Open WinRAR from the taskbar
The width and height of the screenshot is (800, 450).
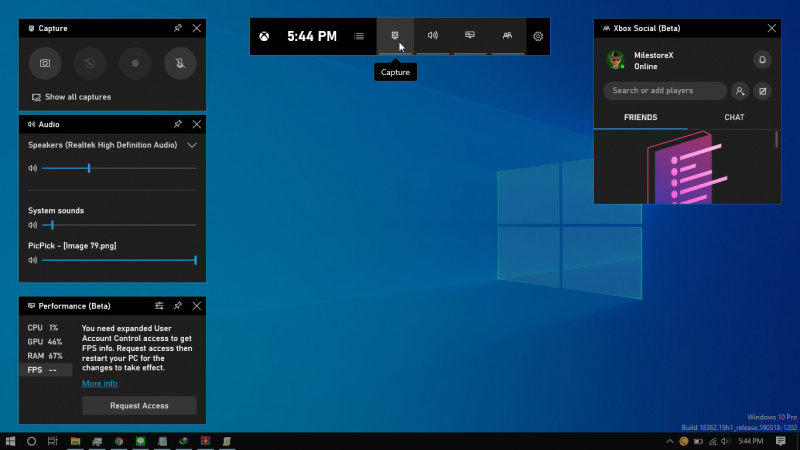(205, 441)
